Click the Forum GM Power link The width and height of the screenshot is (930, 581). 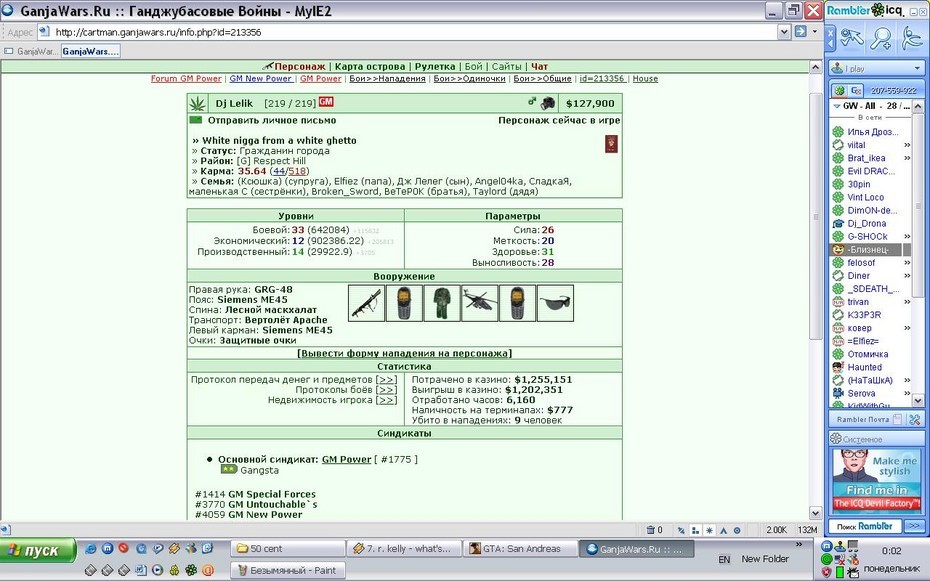tap(186, 78)
